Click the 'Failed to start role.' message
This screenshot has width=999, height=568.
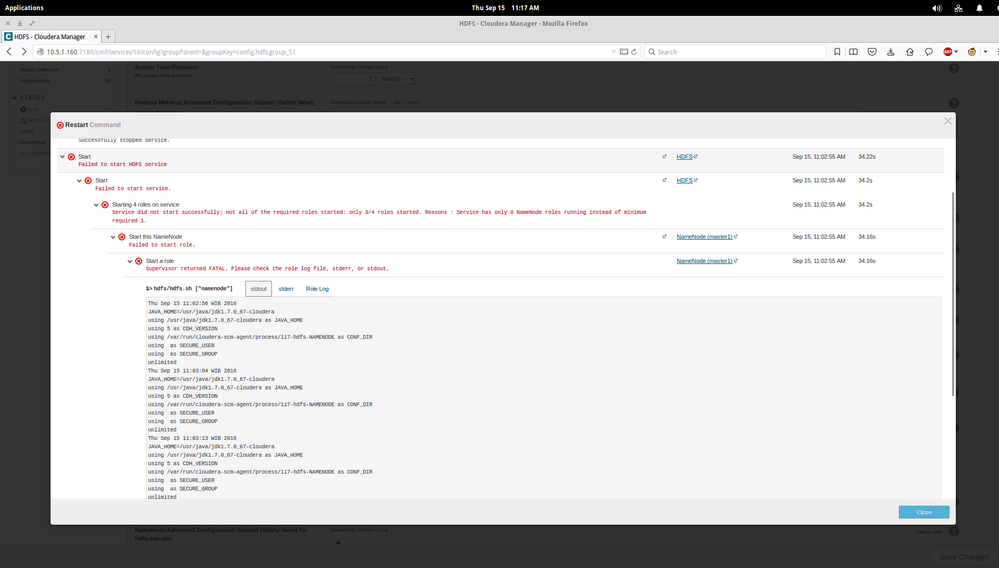(162, 245)
